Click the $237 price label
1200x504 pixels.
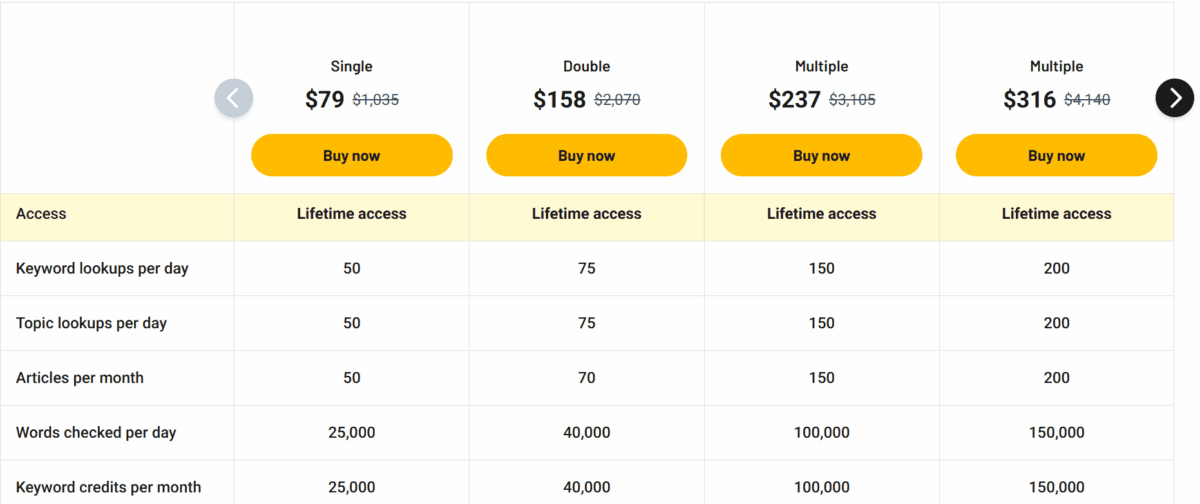click(795, 100)
